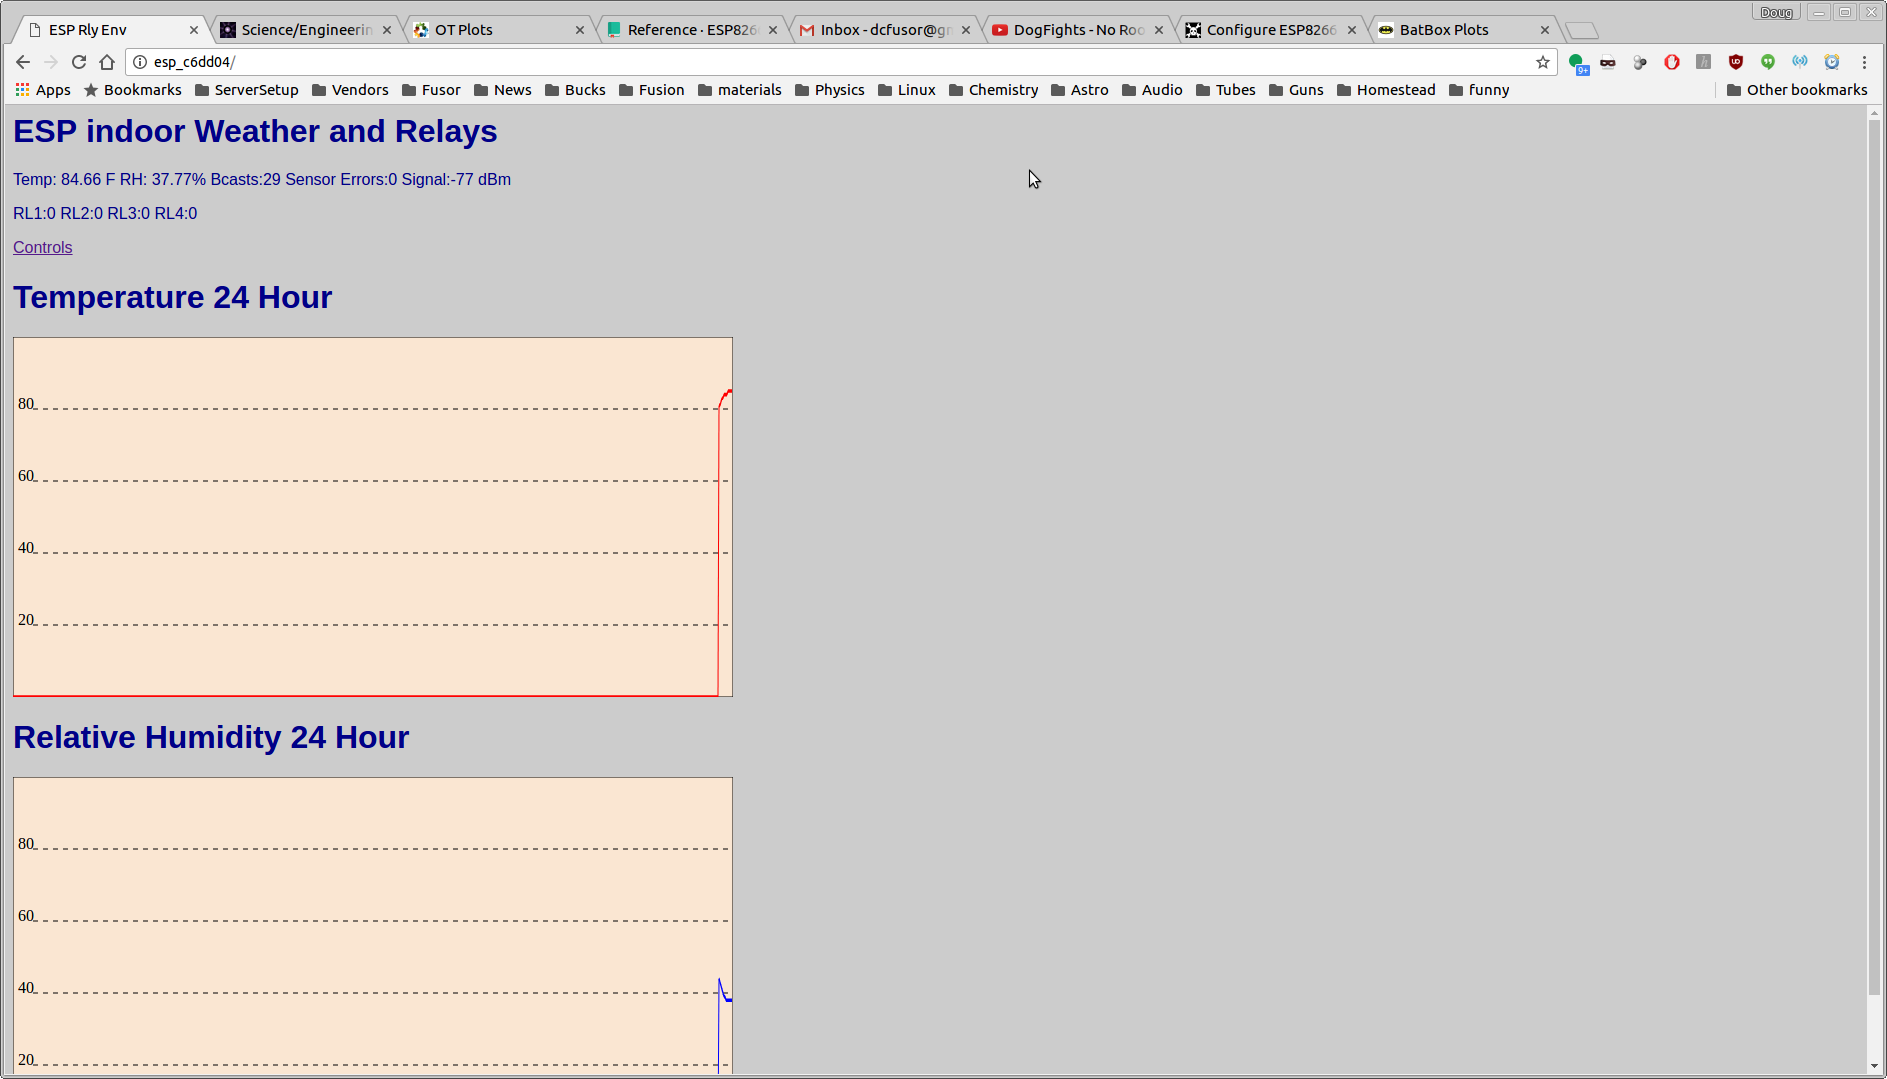Open the Fusor bookmark folder
This screenshot has width=1887, height=1079.
coord(431,90)
